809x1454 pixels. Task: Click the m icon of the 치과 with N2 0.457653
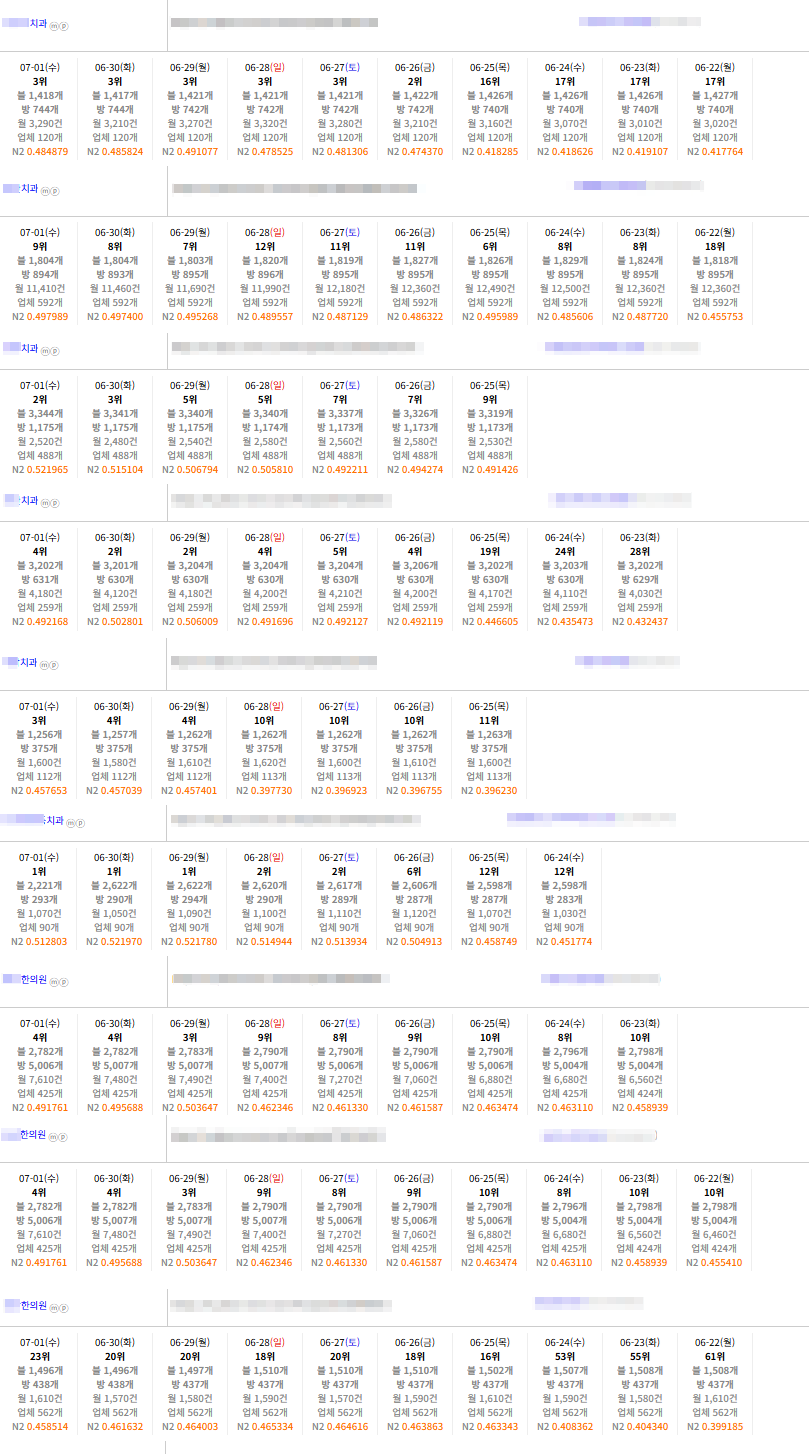point(46,664)
